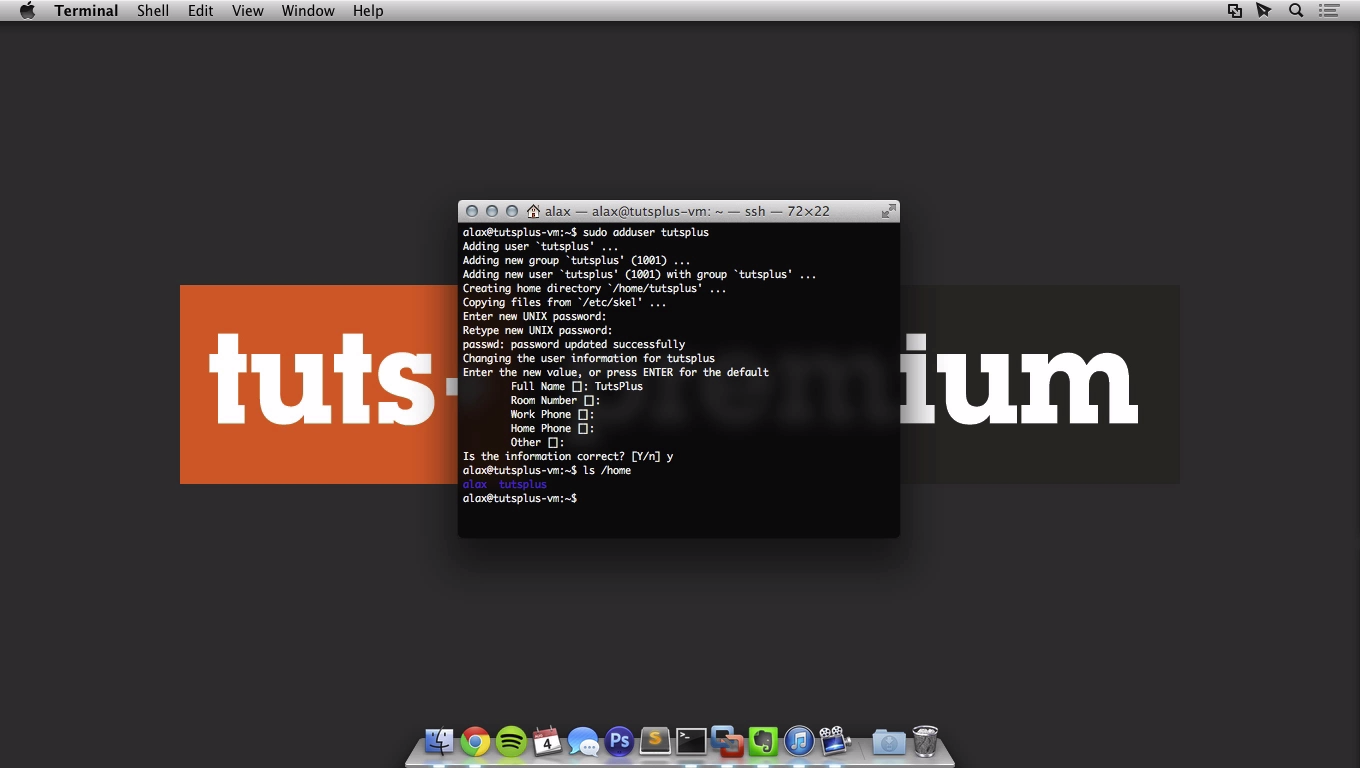1360x768 pixels.
Task: Click the 'Room Number []:' line
Action: 556,400
